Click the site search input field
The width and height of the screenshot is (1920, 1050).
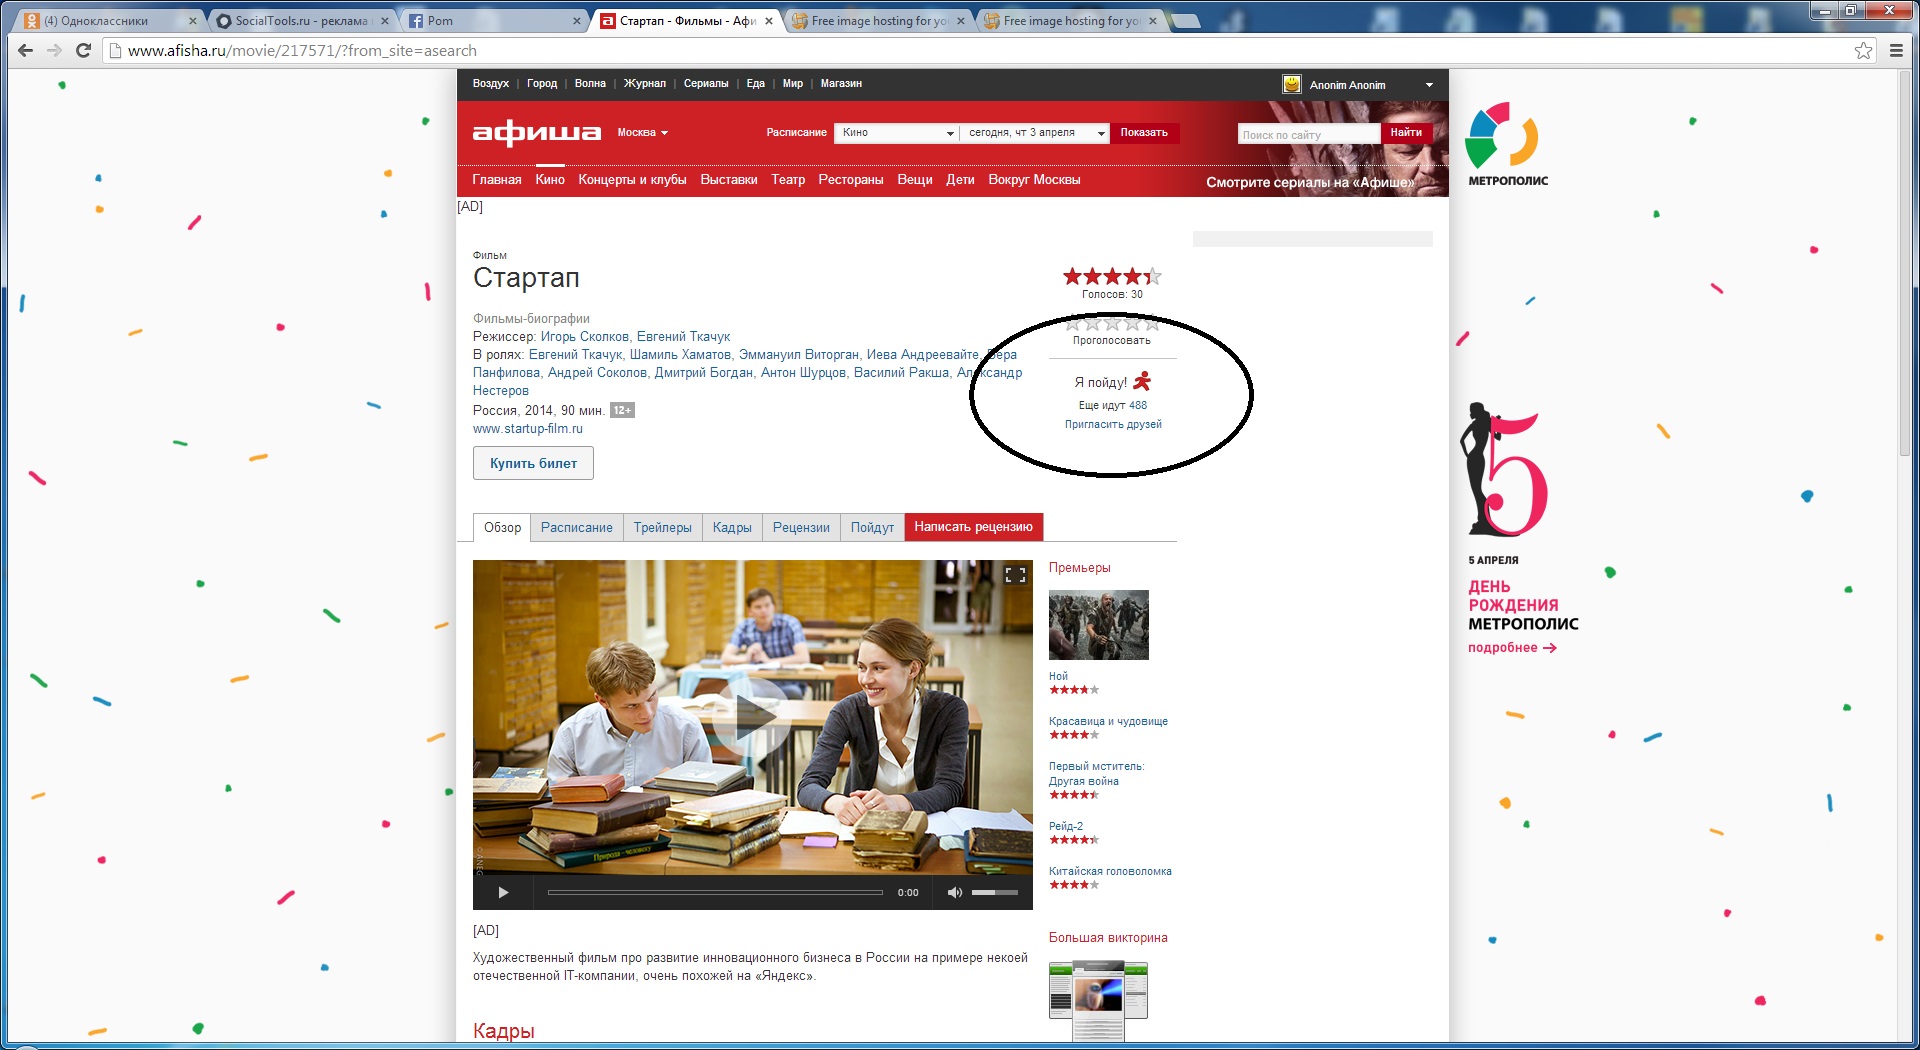click(1309, 134)
